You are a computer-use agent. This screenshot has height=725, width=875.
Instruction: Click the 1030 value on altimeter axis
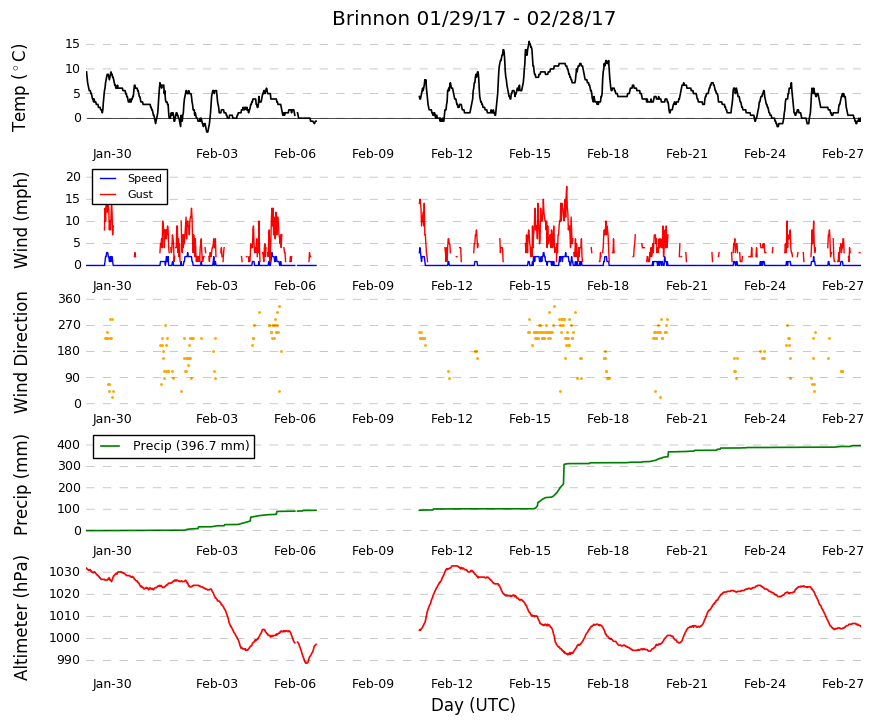pos(65,572)
